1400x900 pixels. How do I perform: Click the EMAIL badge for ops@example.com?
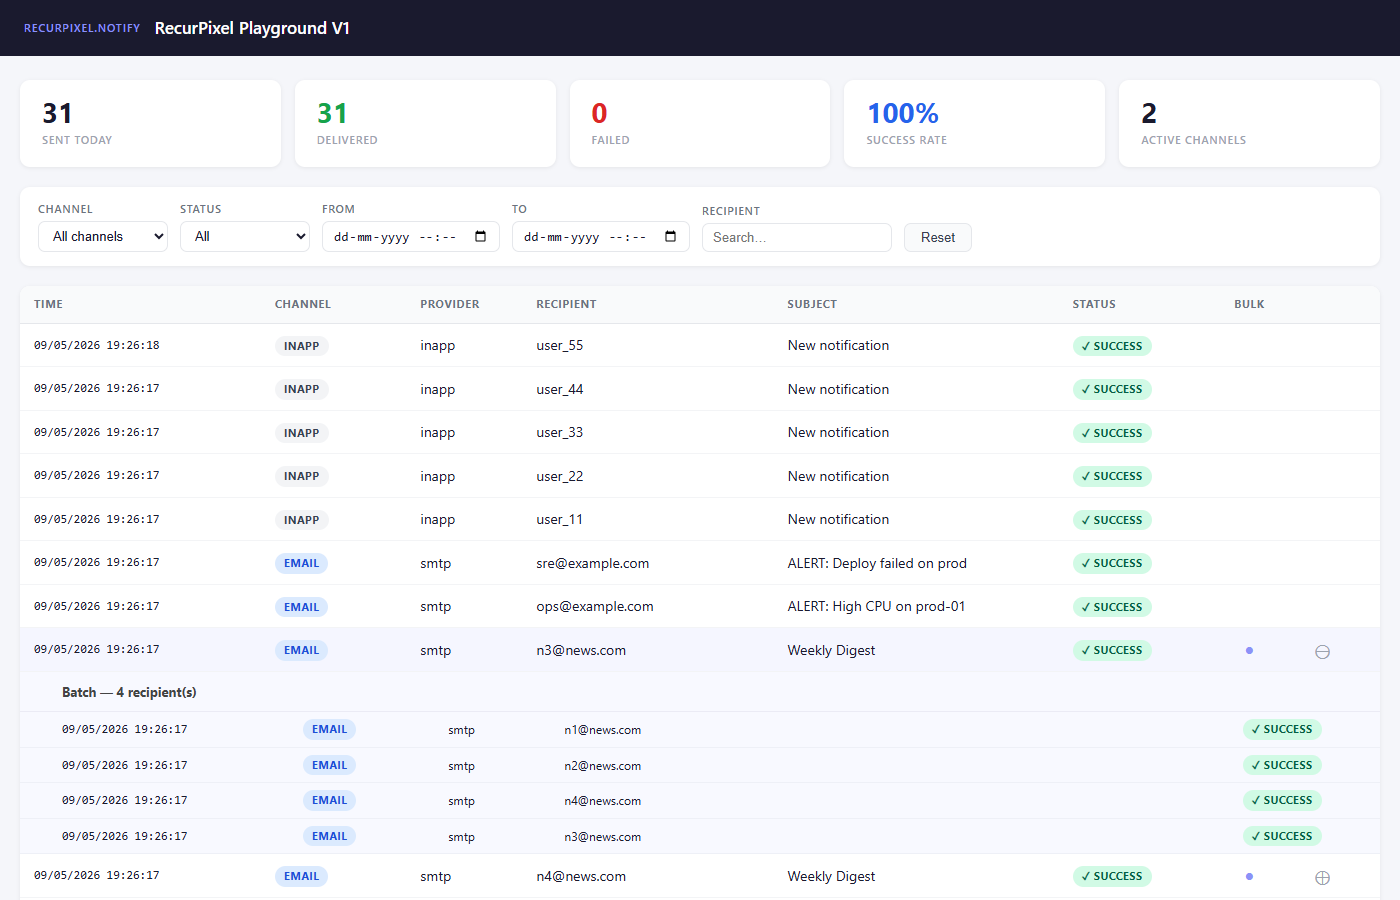pos(302,607)
